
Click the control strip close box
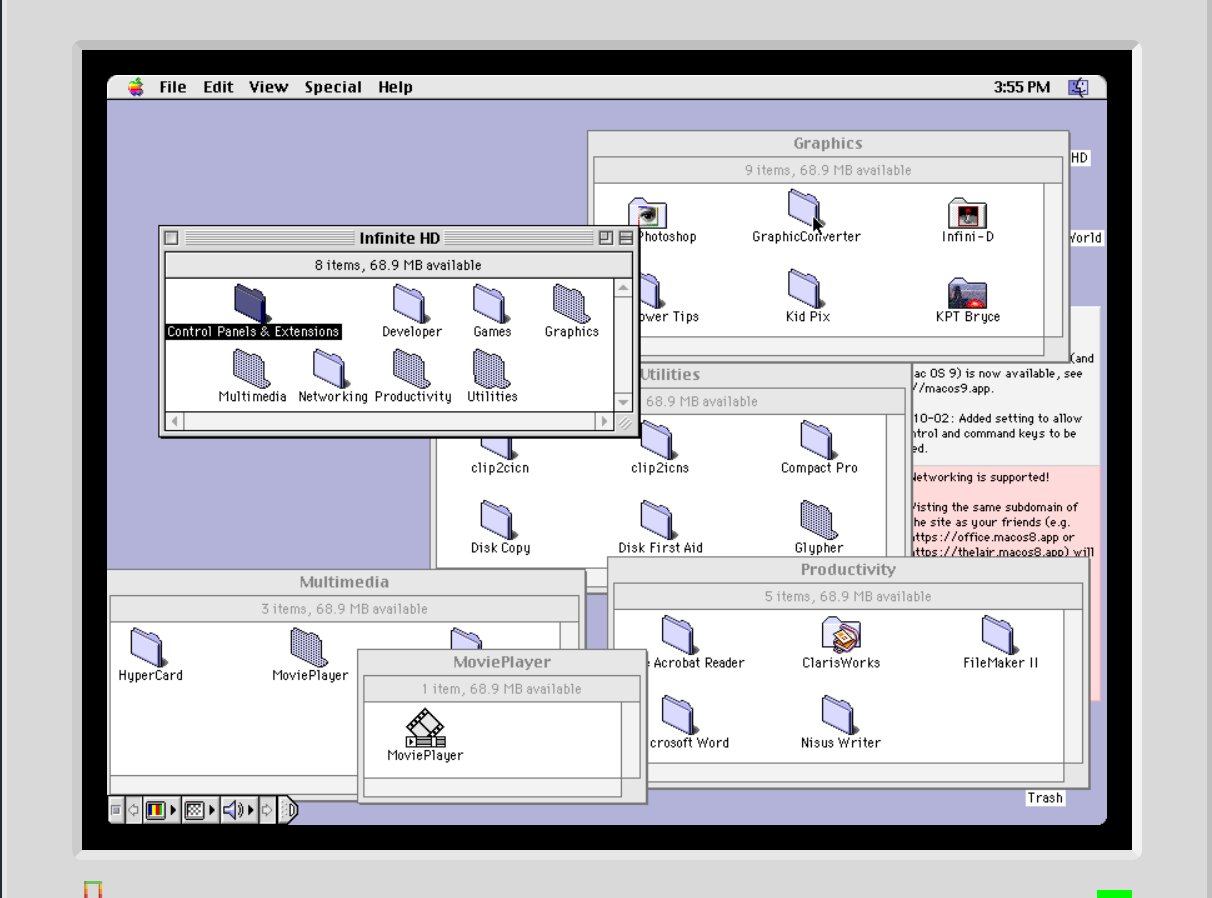pos(115,810)
